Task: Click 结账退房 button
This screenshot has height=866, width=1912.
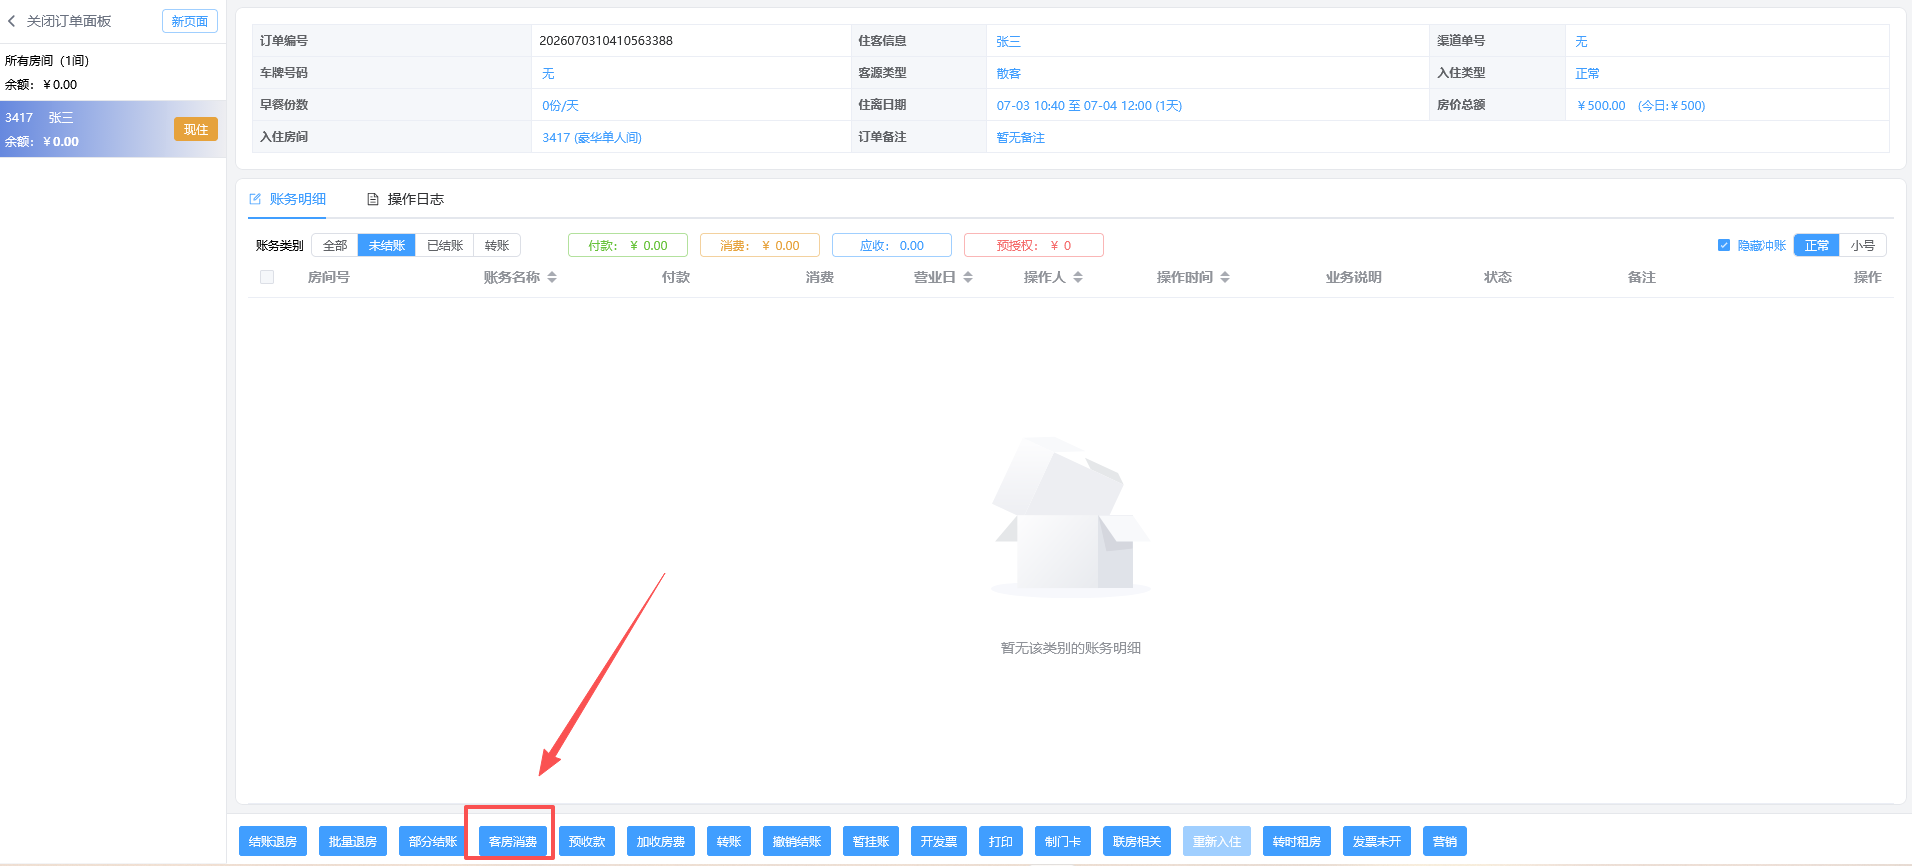Action: (x=273, y=841)
